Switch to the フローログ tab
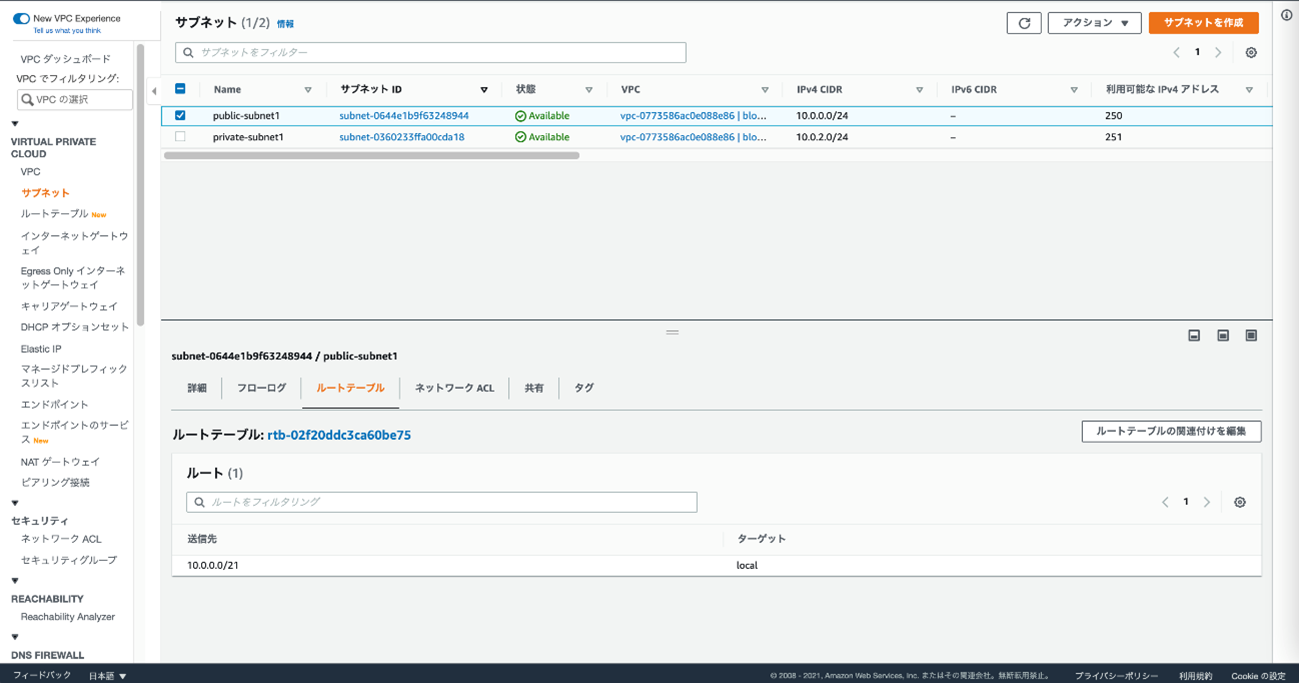Screen dimensions: 1299x683 coord(261,388)
